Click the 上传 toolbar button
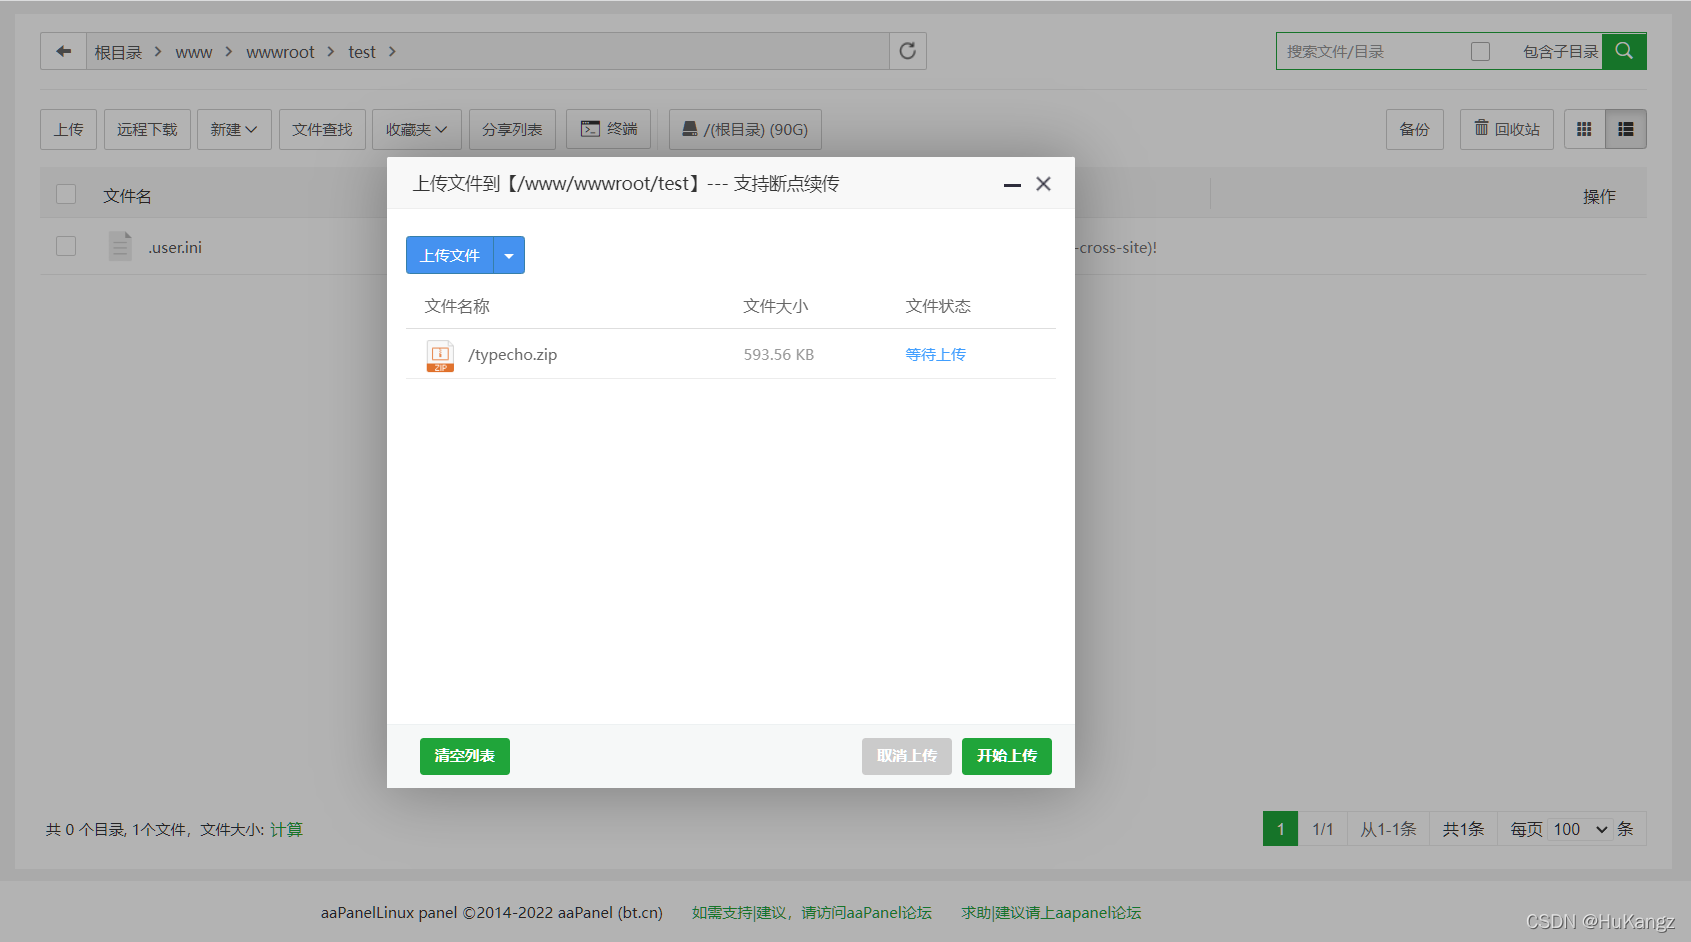The height and width of the screenshot is (942, 1691). tap(69, 129)
